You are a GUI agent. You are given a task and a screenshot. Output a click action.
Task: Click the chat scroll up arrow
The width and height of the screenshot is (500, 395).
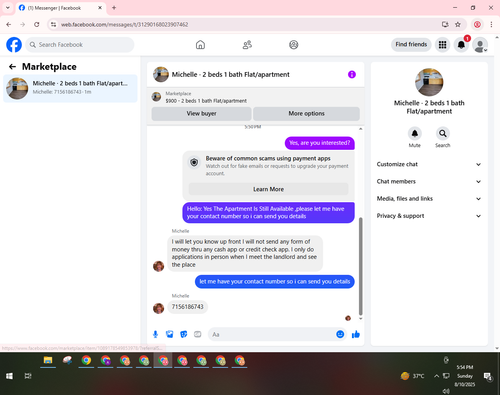(360, 129)
